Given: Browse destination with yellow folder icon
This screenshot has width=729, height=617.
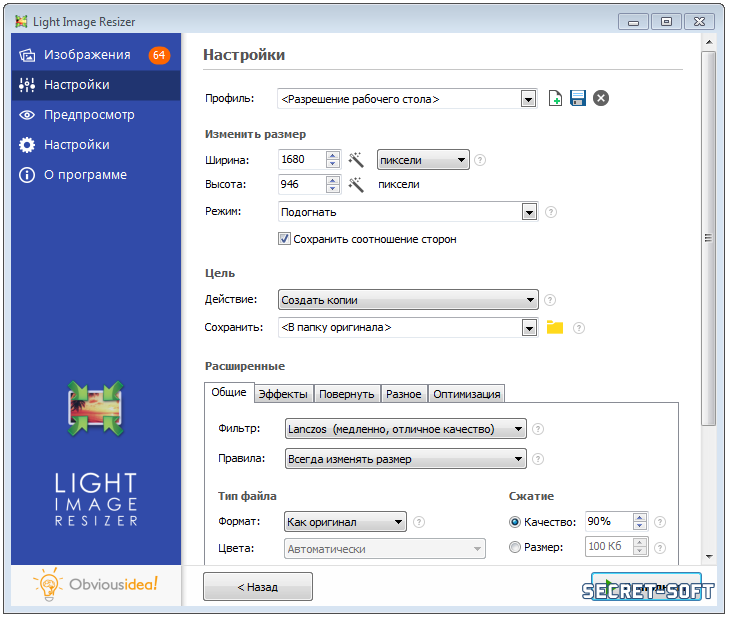Looking at the screenshot, I should tap(555, 327).
